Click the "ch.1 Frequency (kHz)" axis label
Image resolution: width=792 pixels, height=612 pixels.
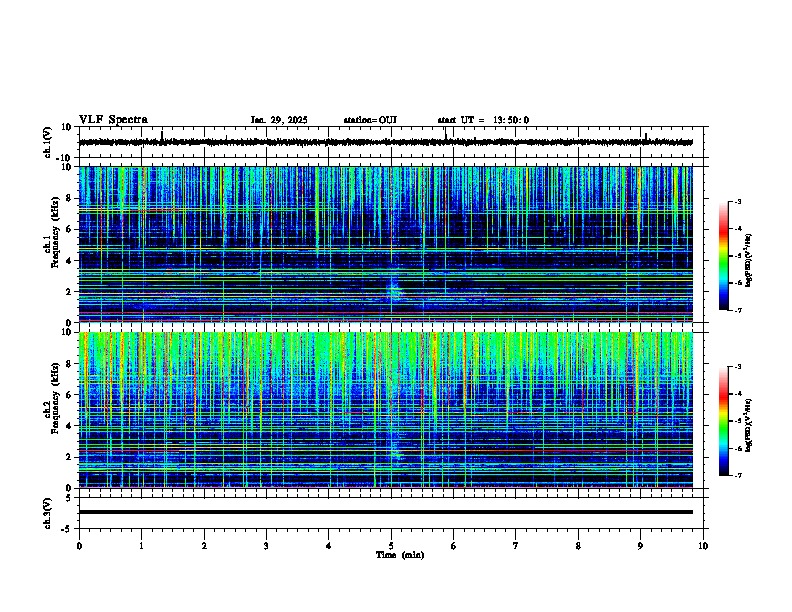[52, 231]
